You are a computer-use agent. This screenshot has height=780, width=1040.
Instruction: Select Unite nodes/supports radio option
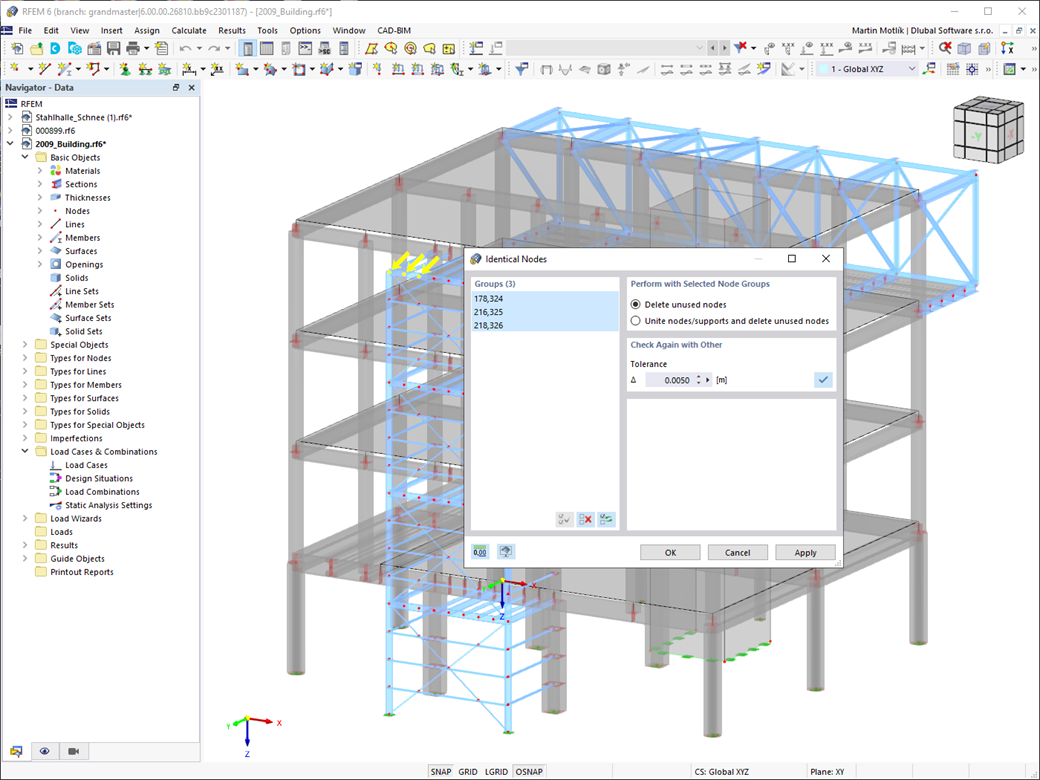tap(730, 321)
